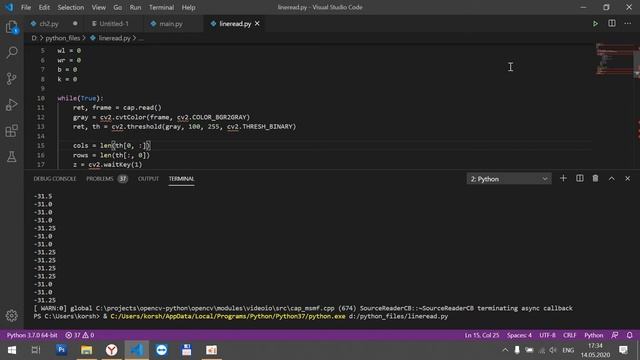Close the terminal panel
The width and height of the screenshot is (640, 360).
tap(627, 178)
